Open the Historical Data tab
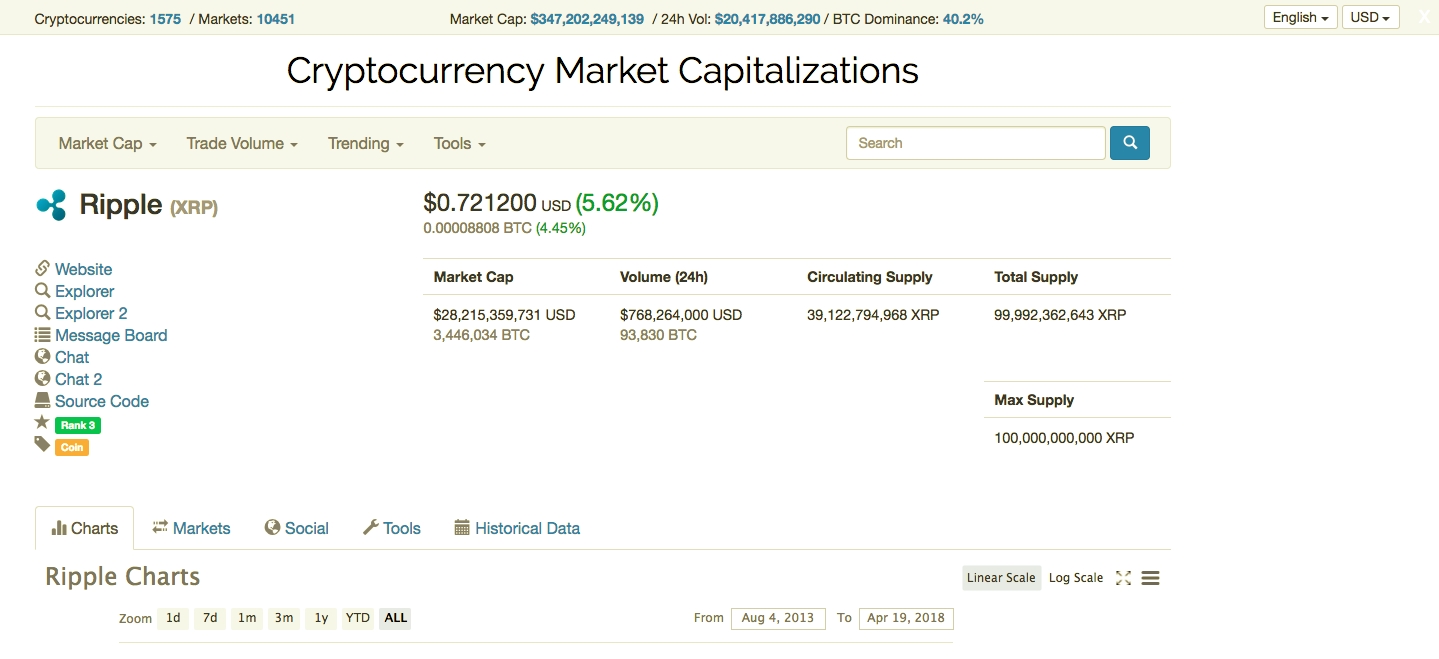Viewport: 1439px width, 659px height. click(x=517, y=528)
